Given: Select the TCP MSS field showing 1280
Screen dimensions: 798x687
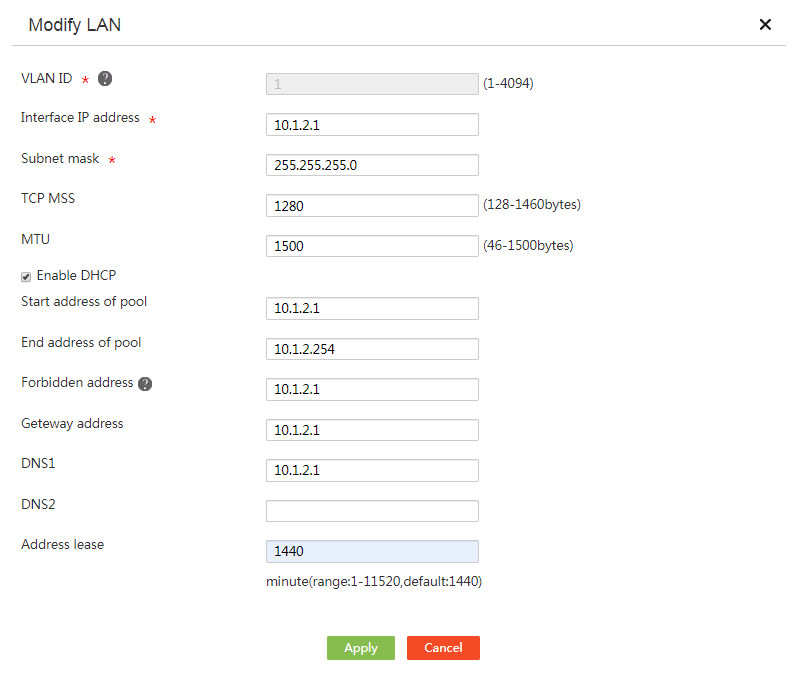Looking at the screenshot, I should point(372,206).
